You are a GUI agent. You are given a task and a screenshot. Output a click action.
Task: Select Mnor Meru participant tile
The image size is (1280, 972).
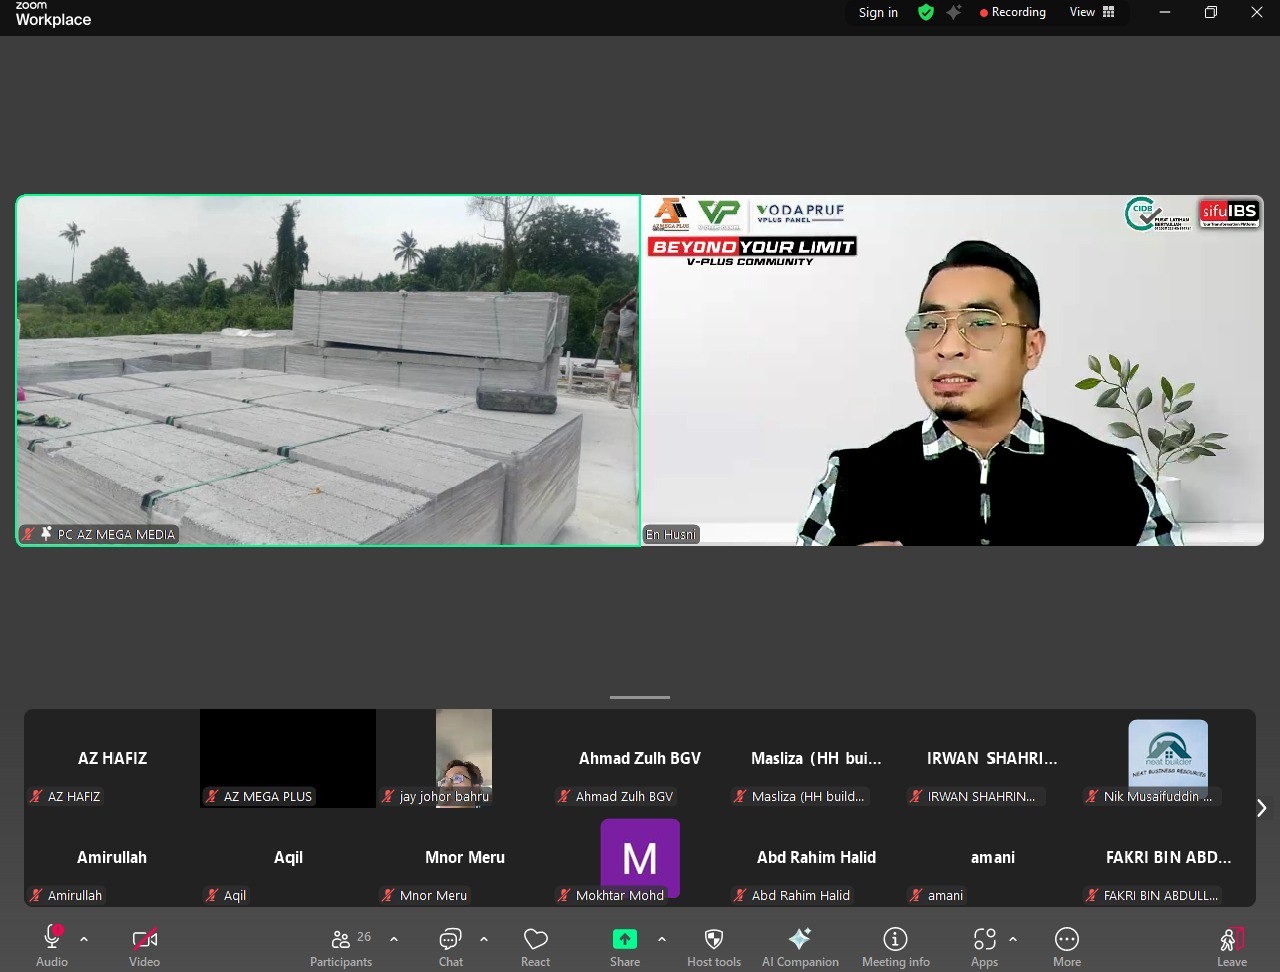[x=464, y=857]
